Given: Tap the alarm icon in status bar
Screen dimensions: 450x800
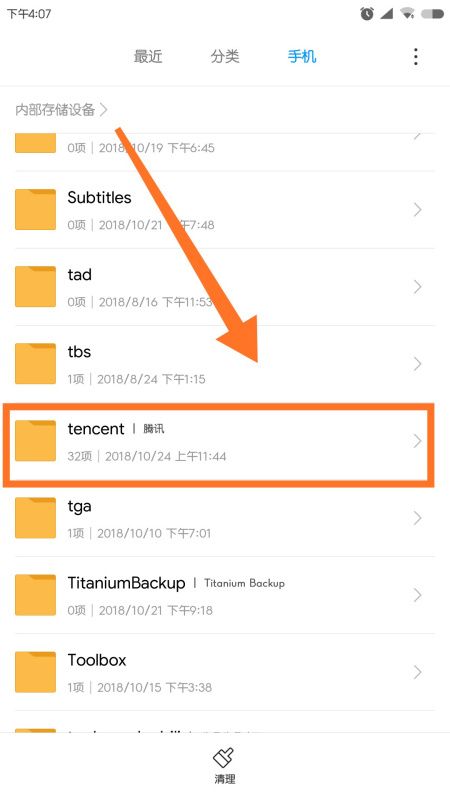Looking at the screenshot, I should point(366,14).
